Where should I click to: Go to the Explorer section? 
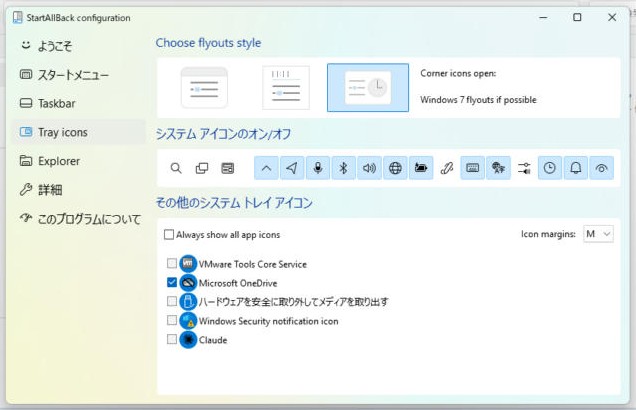(78, 161)
